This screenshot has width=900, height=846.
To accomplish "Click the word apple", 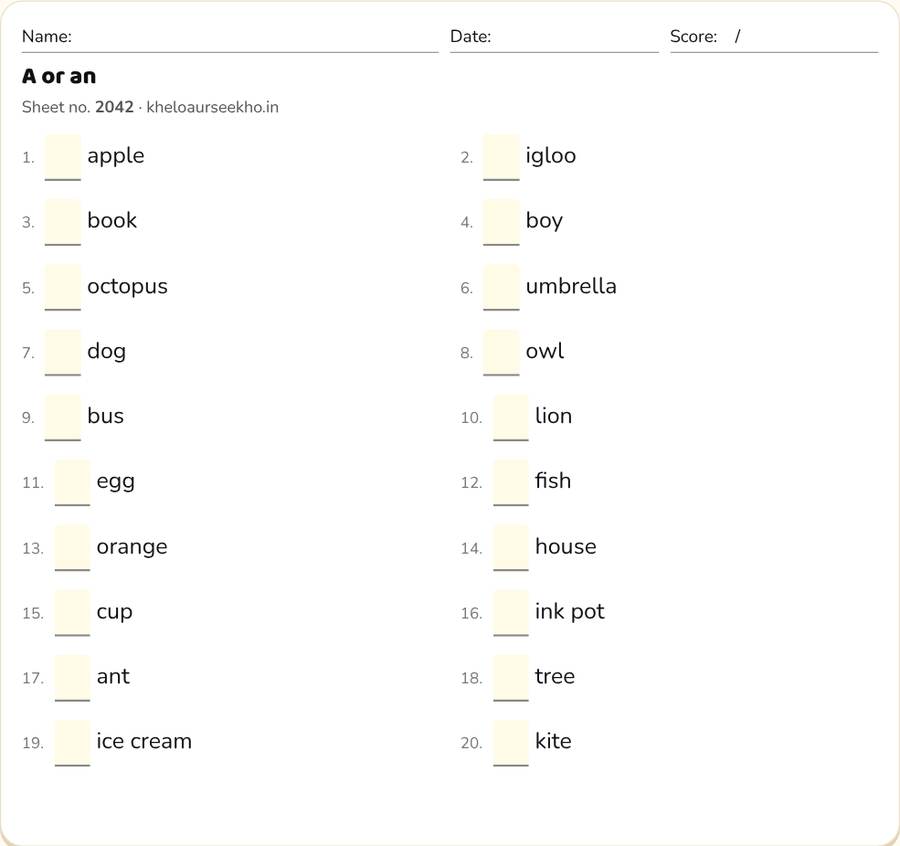I will pyautogui.click(x=116, y=157).
